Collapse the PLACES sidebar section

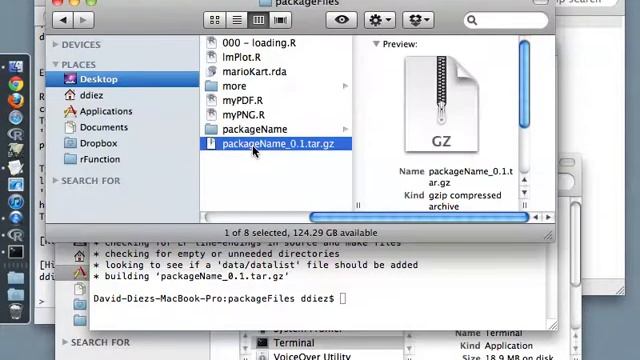pos(56,64)
